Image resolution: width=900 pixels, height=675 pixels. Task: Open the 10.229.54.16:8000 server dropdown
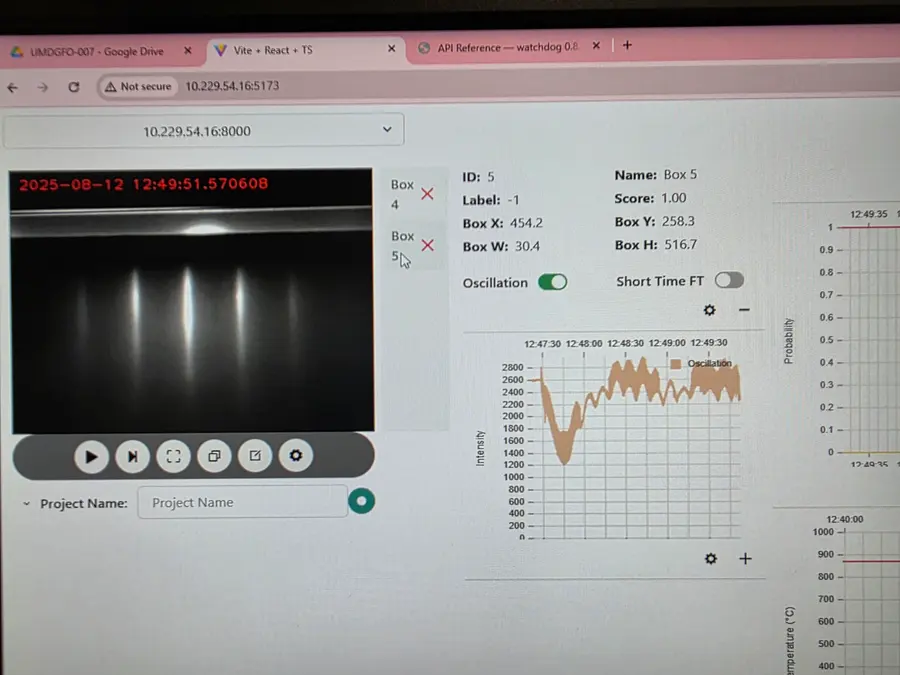coord(204,131)
